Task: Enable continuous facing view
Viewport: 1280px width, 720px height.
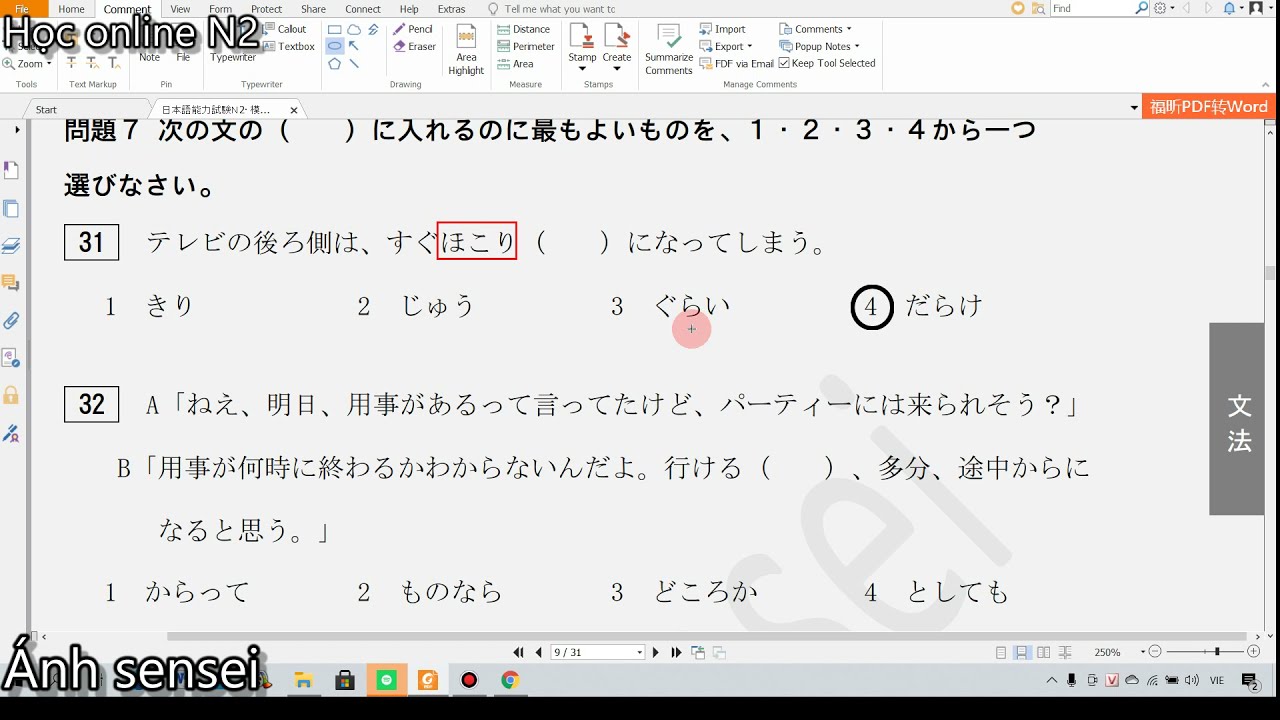Action: [x=1064, y=652]
